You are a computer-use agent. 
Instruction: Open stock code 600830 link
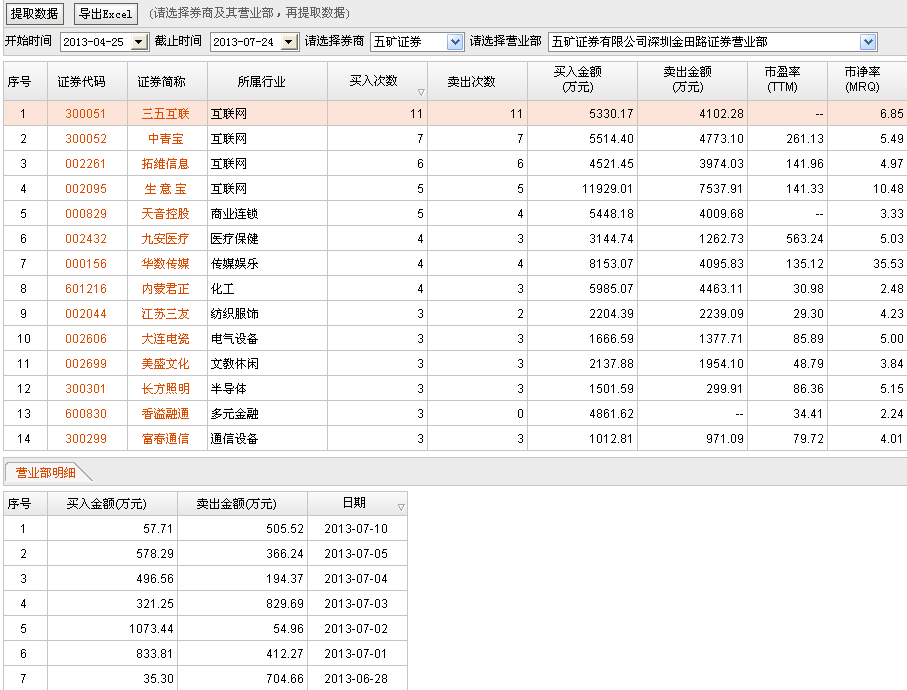pos(85,414)
